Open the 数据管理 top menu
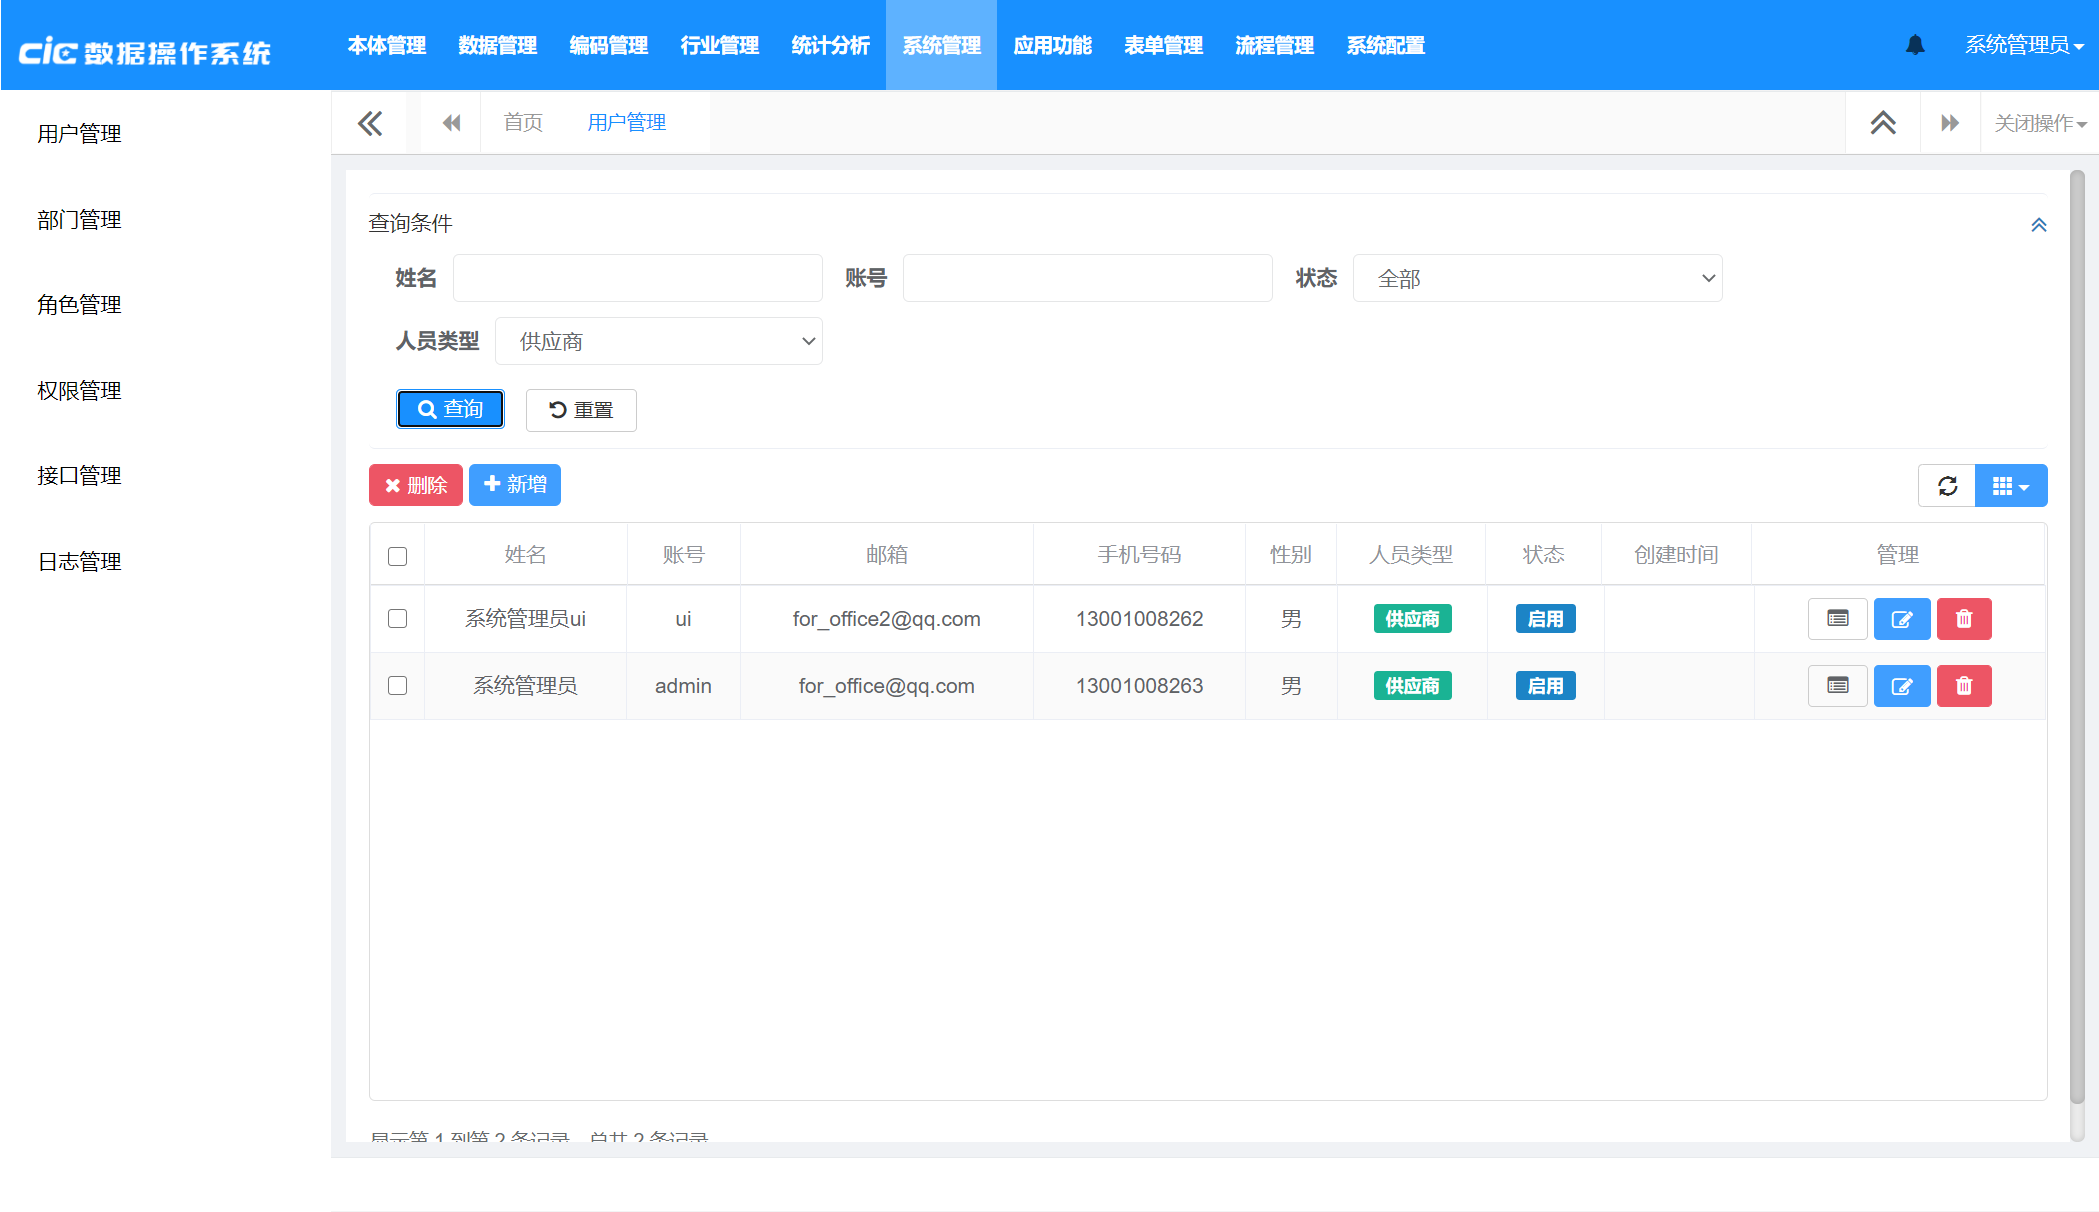 point(497,46)
